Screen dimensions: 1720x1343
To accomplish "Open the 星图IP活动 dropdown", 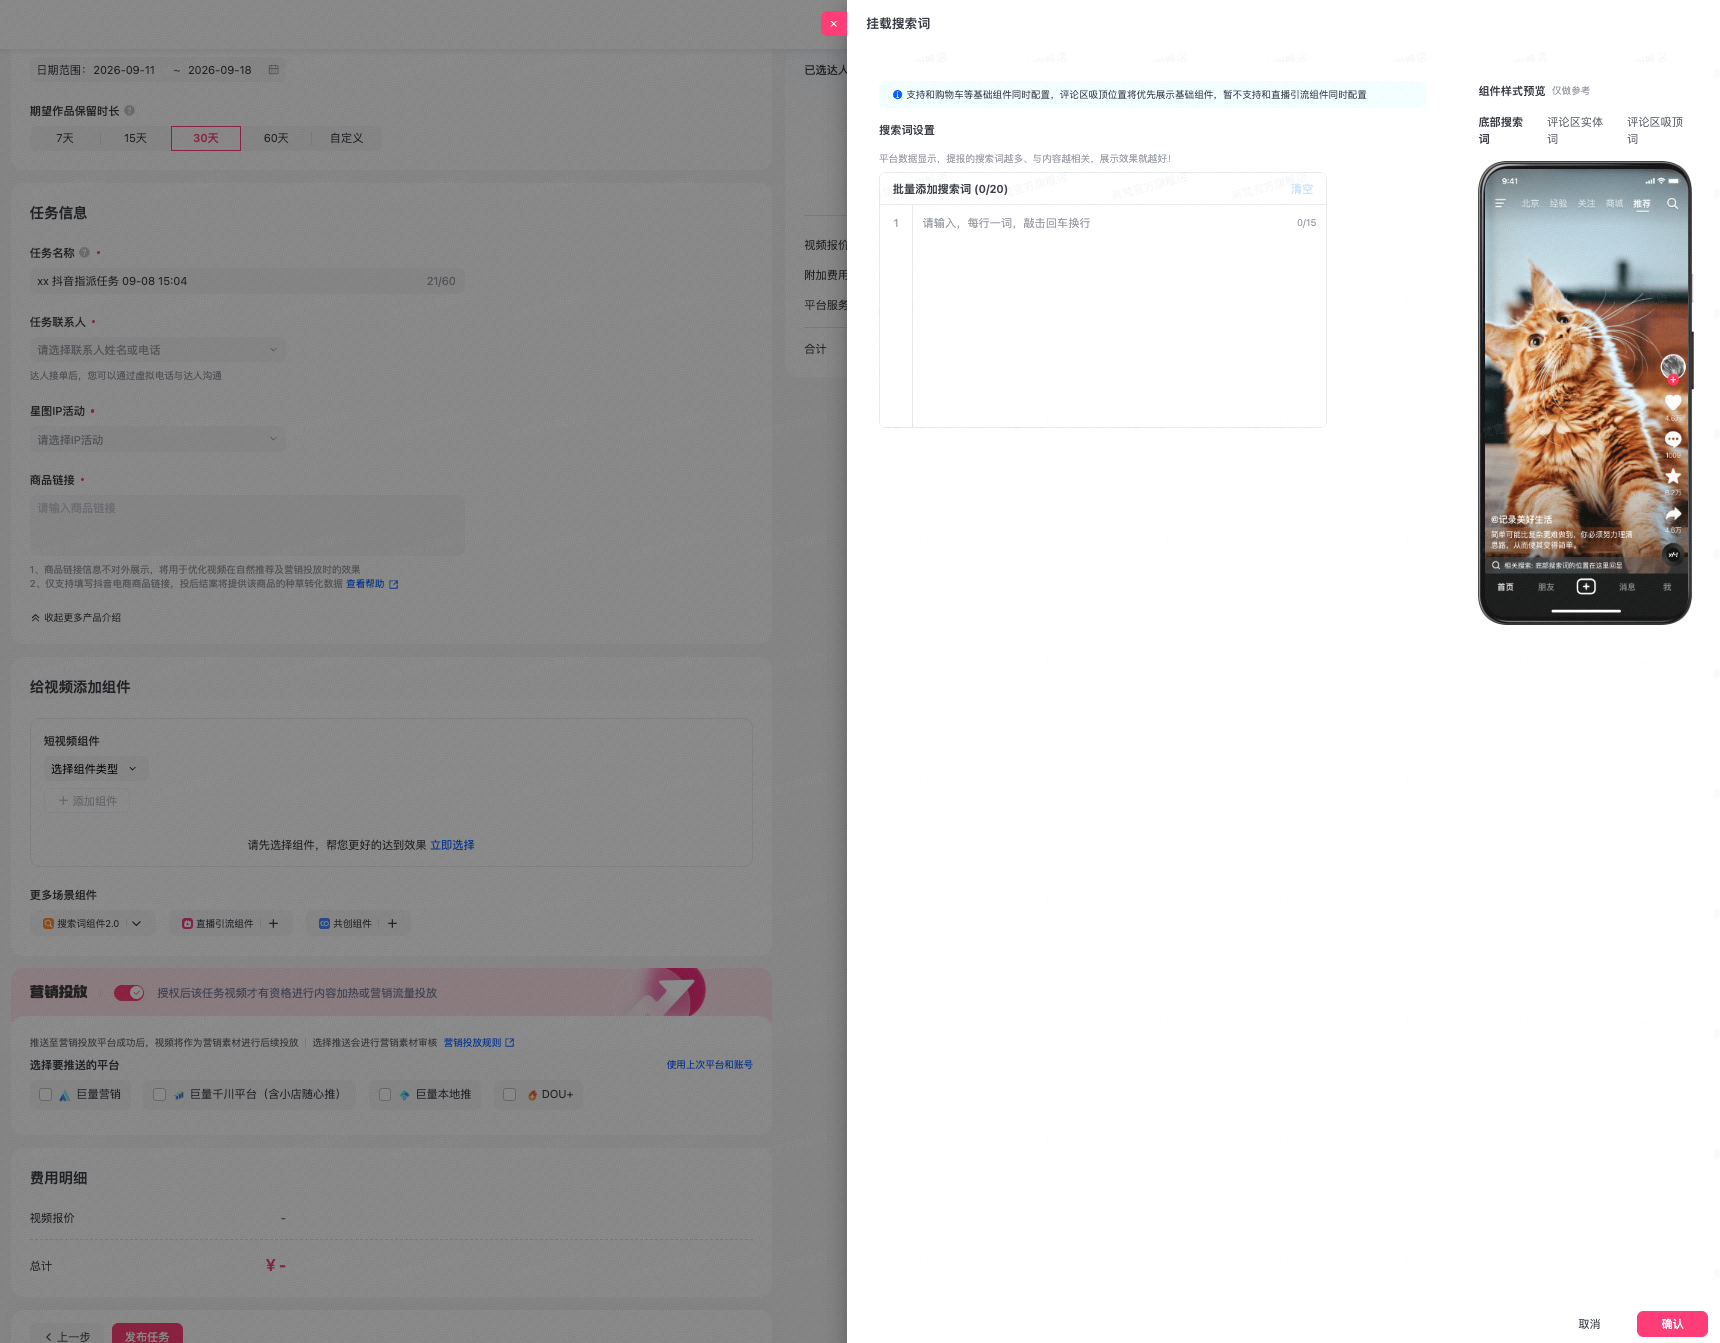I will tap(157, 440).
